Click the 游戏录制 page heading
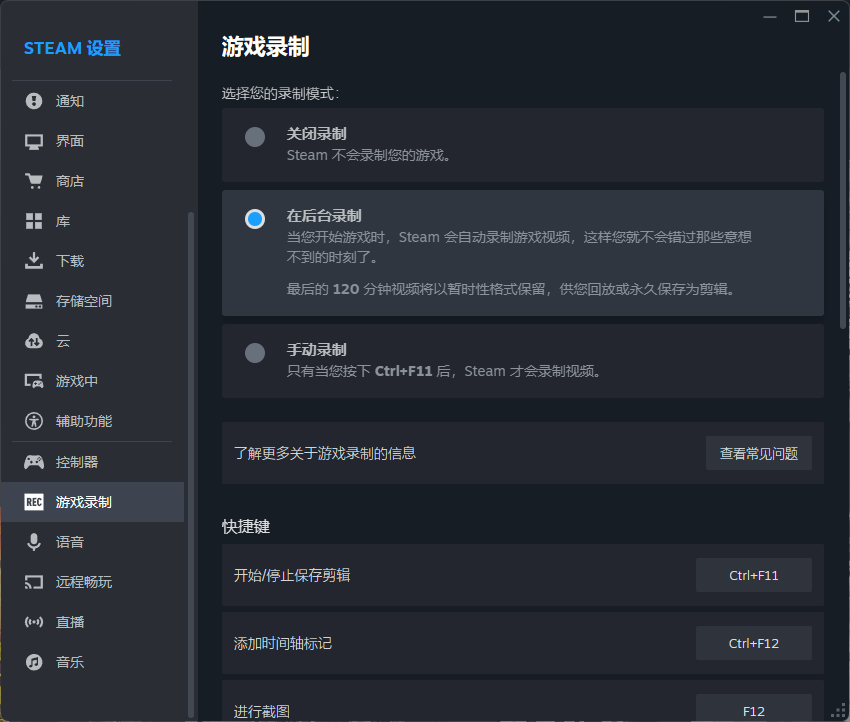This screenshot has height=722, width=850. pyautogui.click(x=265, y=47)
